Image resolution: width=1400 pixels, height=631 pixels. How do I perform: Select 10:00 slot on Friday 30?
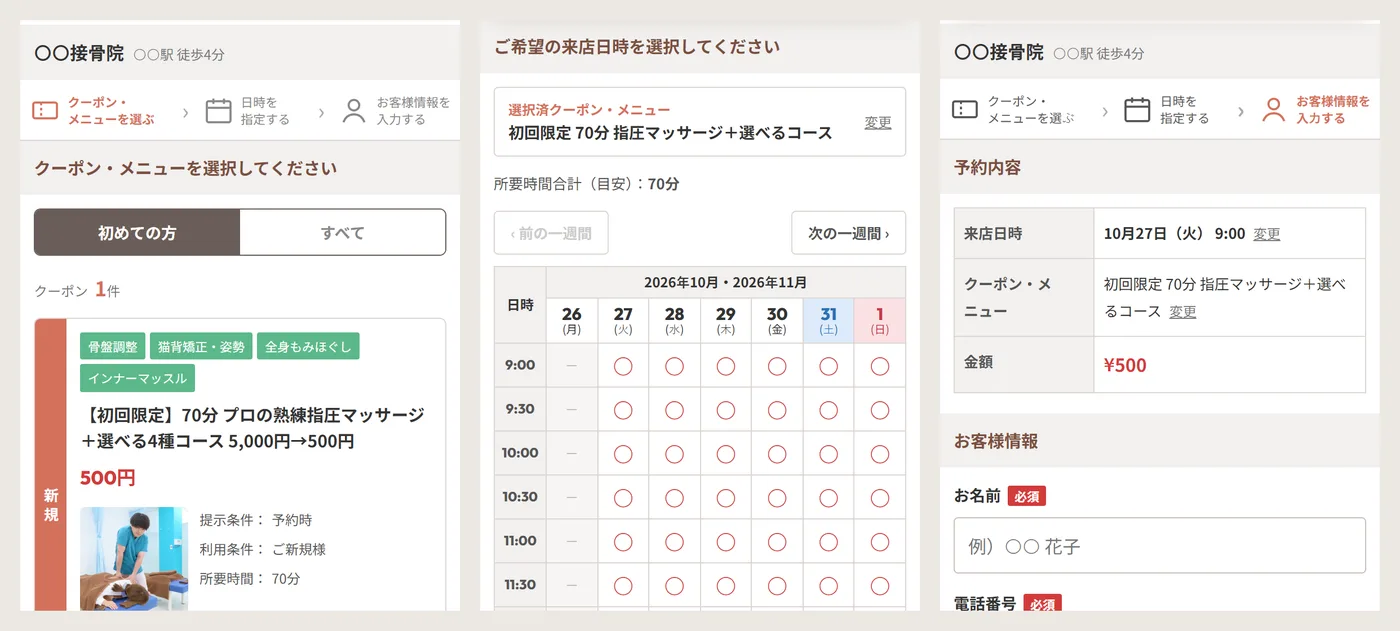(x=777, y=454)
